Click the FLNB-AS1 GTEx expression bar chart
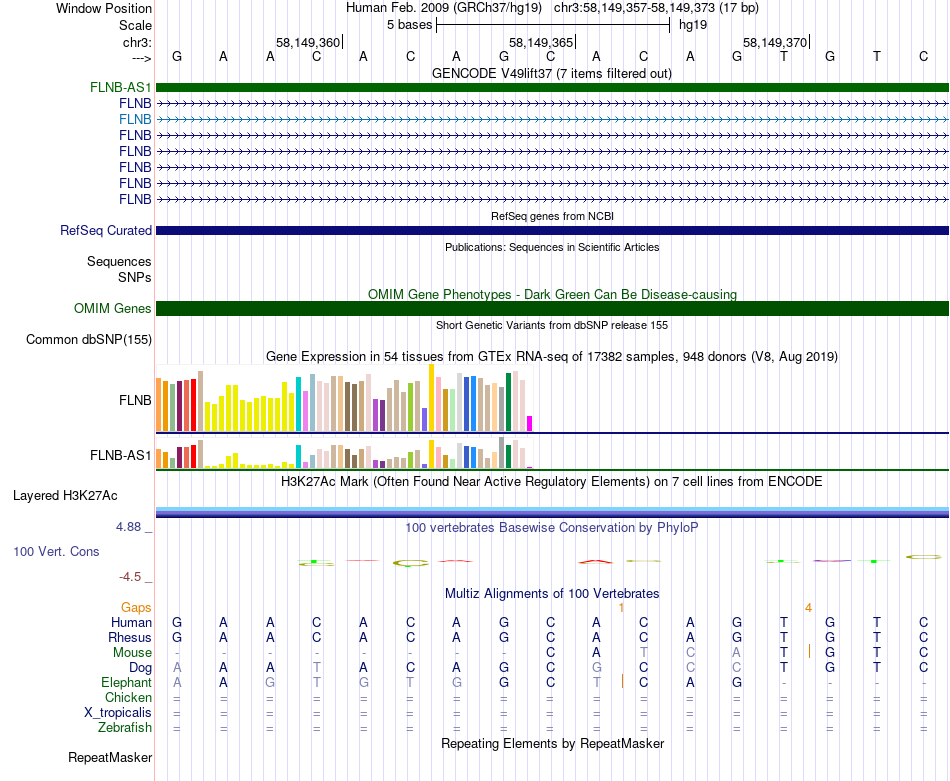 pos(344,453)
